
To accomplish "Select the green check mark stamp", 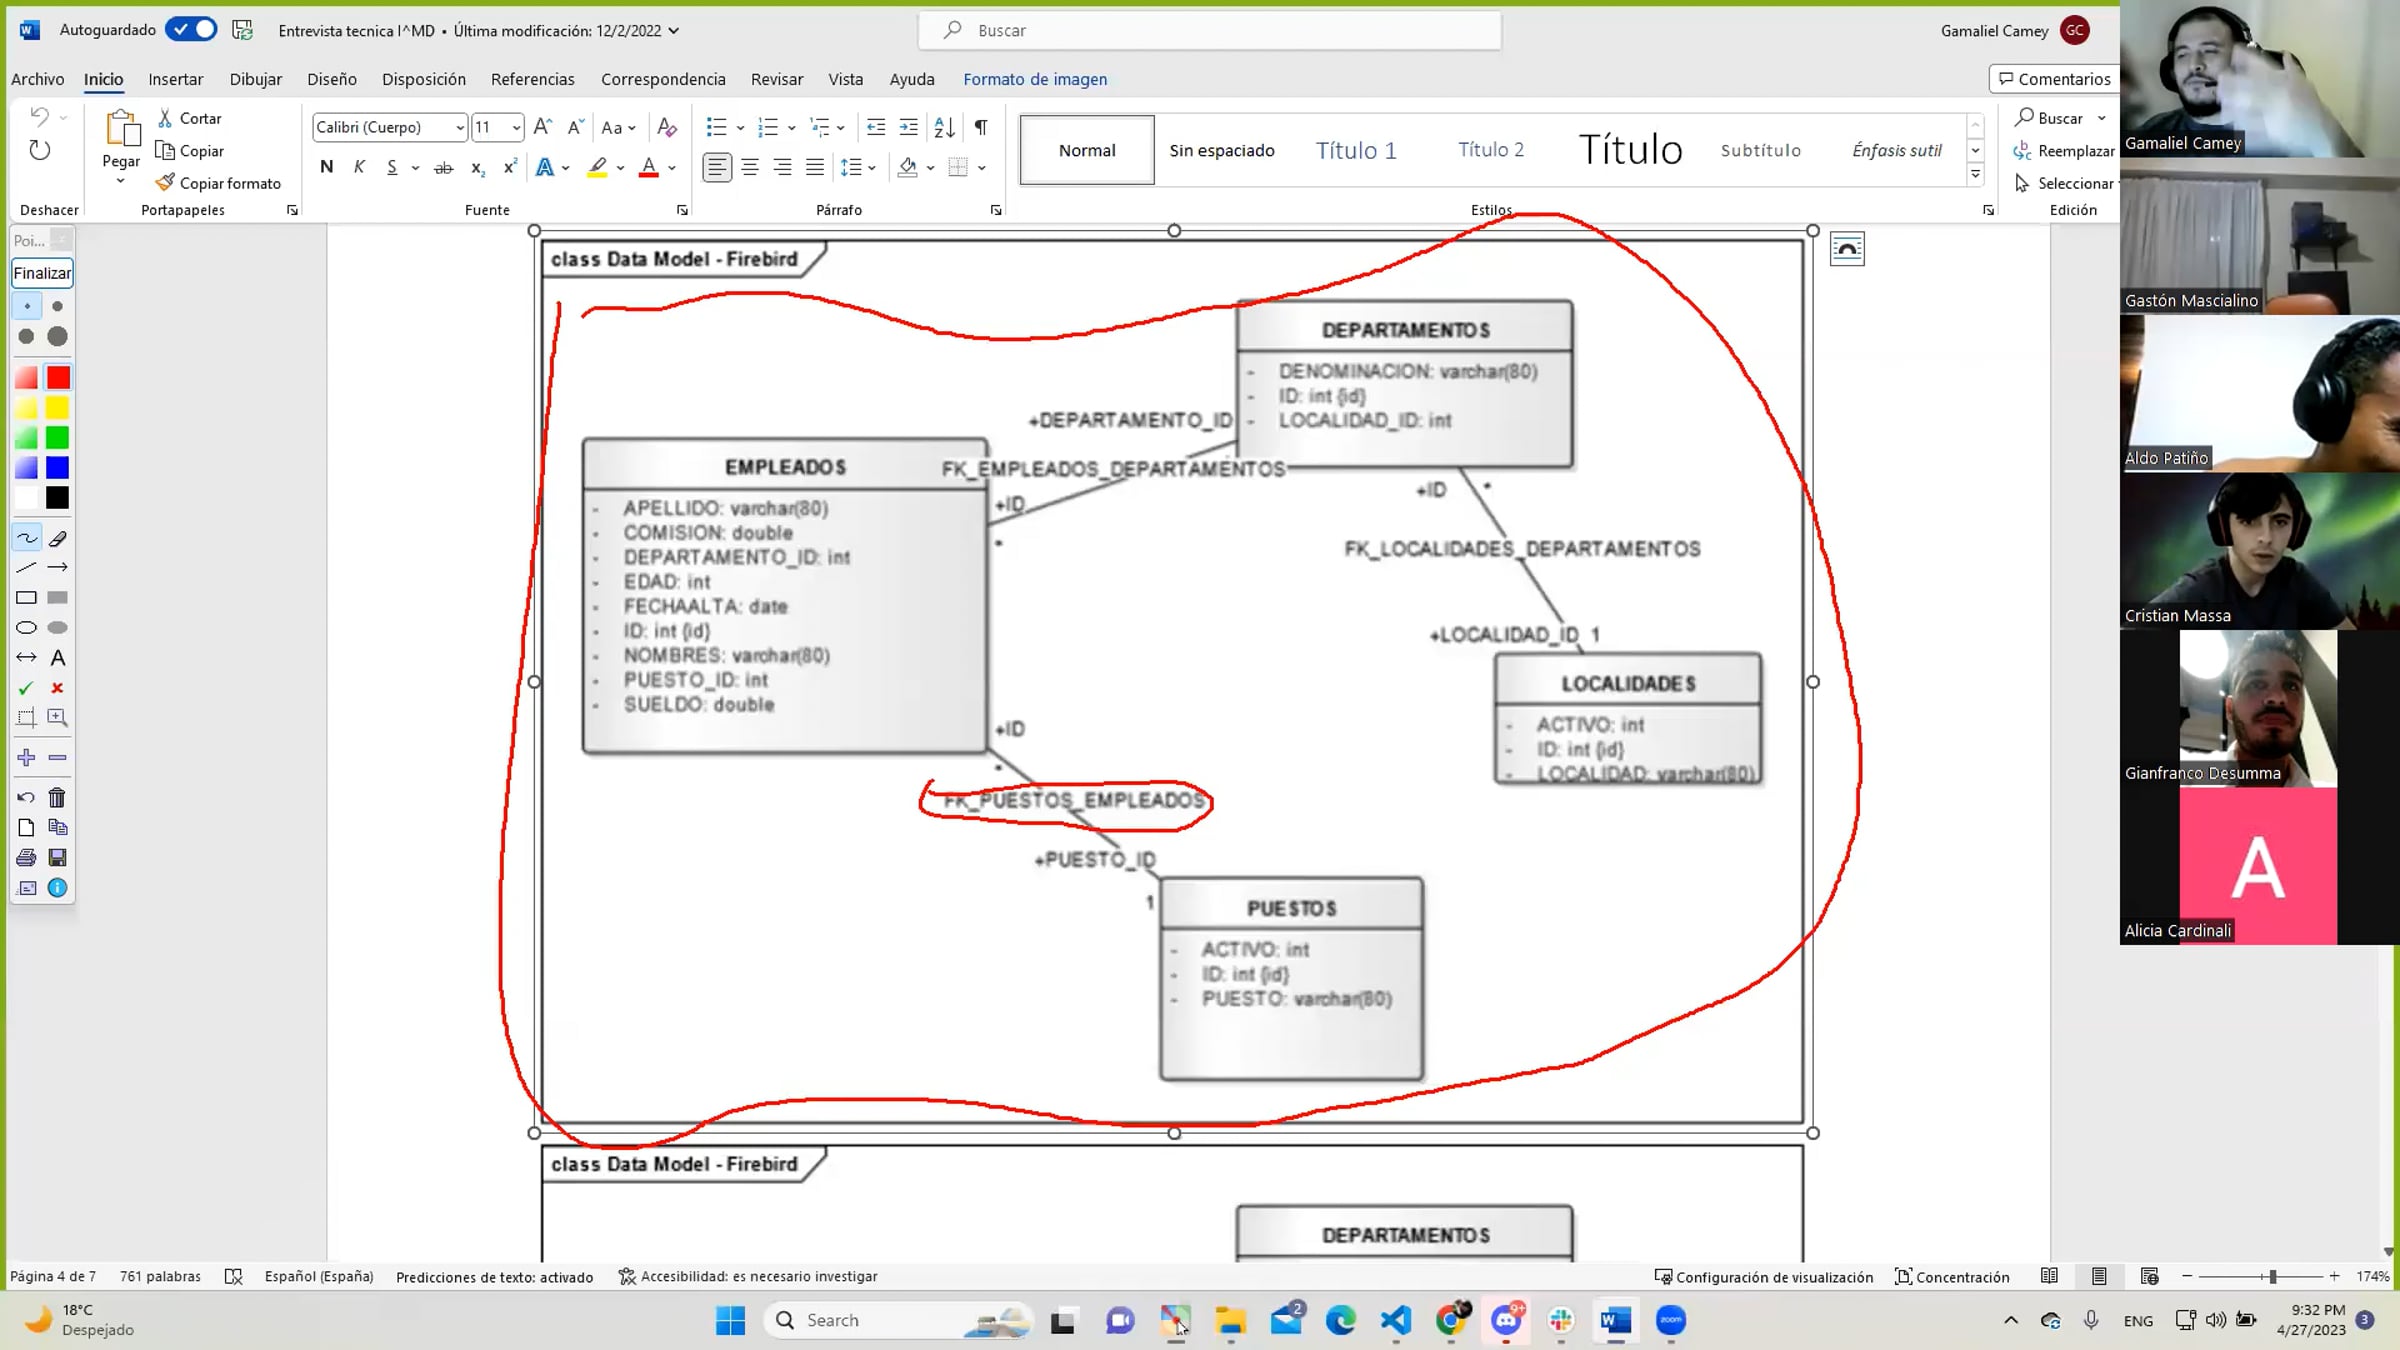I will 26,688.
